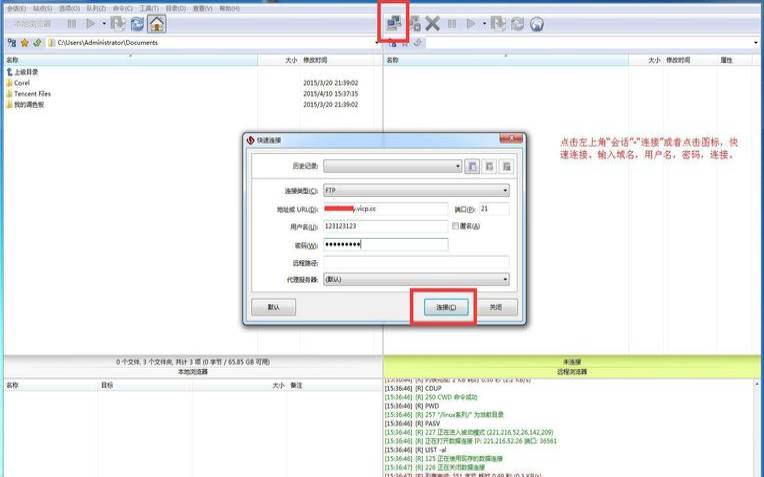
Task: Expand the connection type FTP dropdown
Action: click(417, 191)
